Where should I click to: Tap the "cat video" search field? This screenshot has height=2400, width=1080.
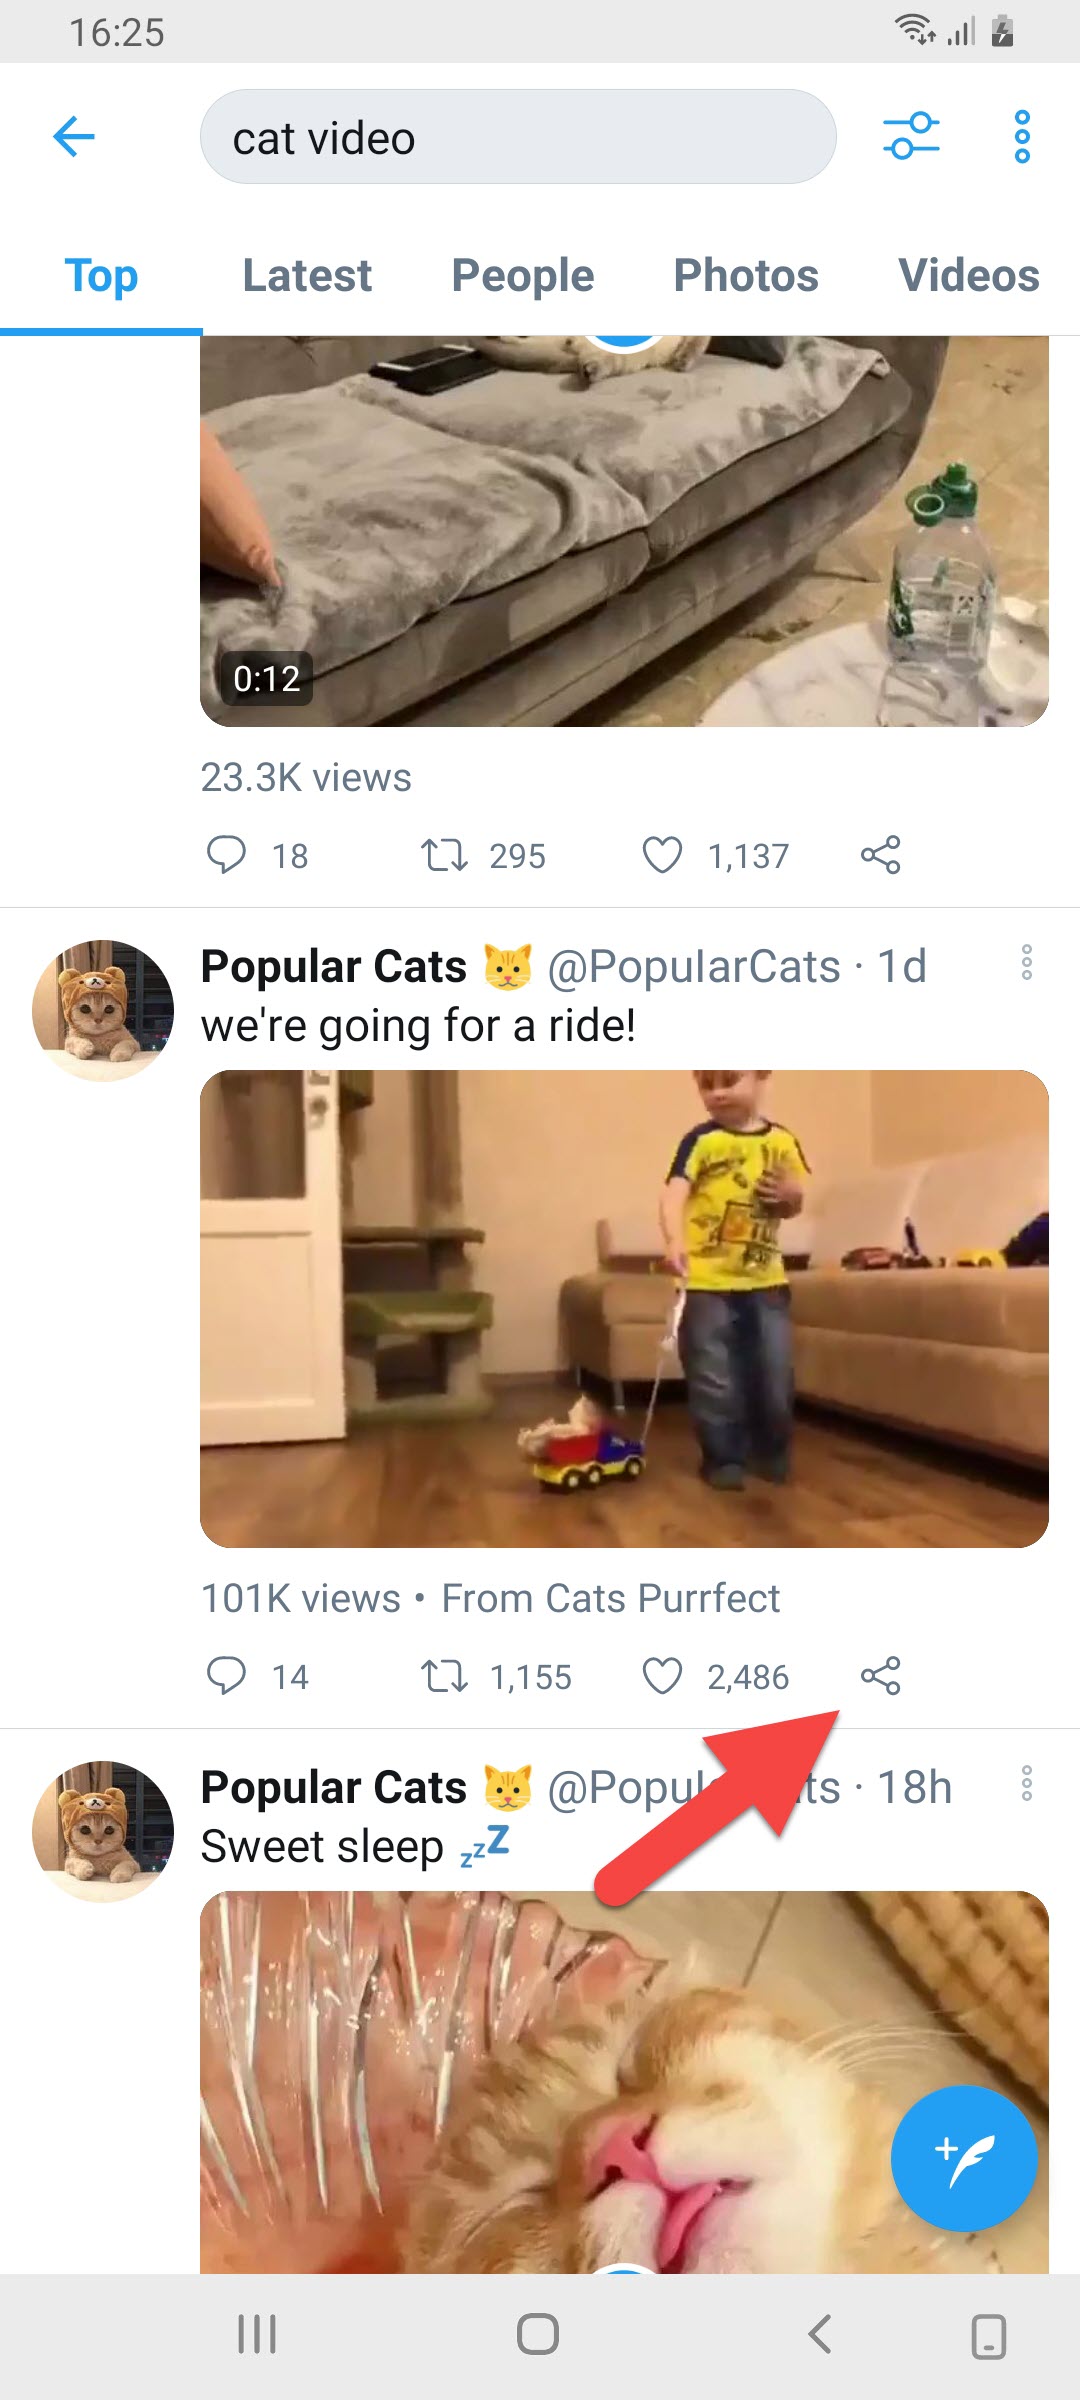518,137
